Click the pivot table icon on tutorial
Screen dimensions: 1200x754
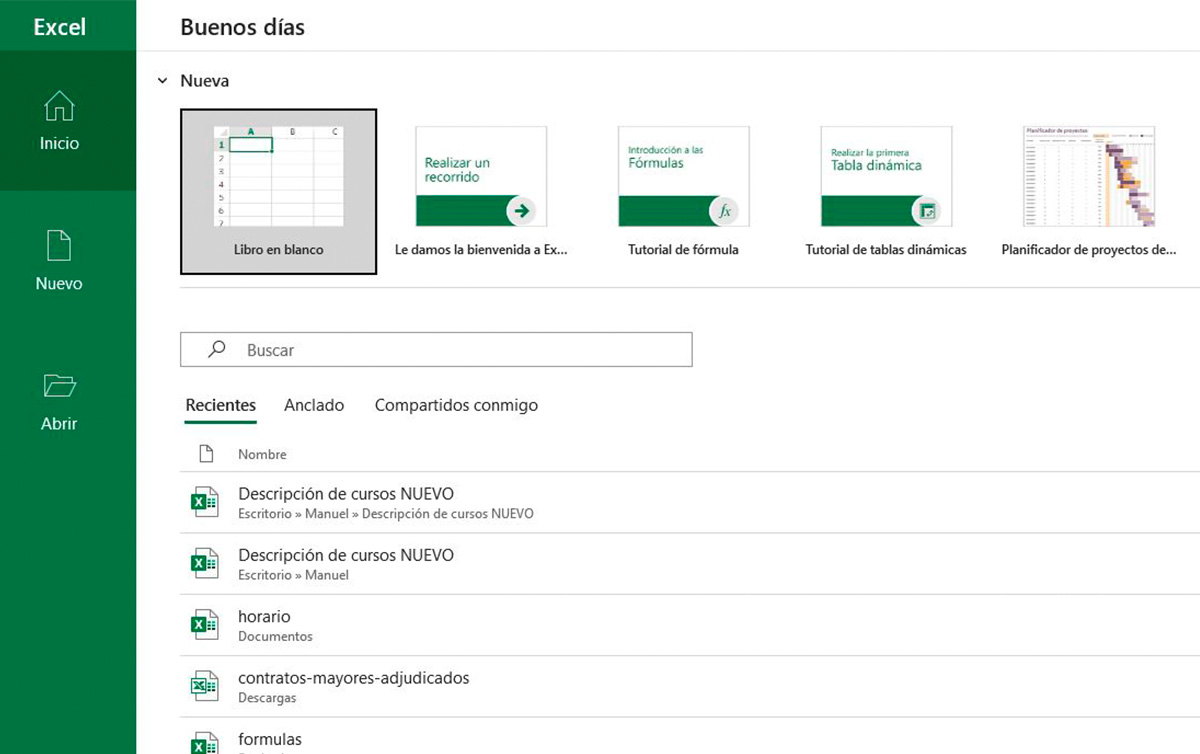[x=926, y=211]
